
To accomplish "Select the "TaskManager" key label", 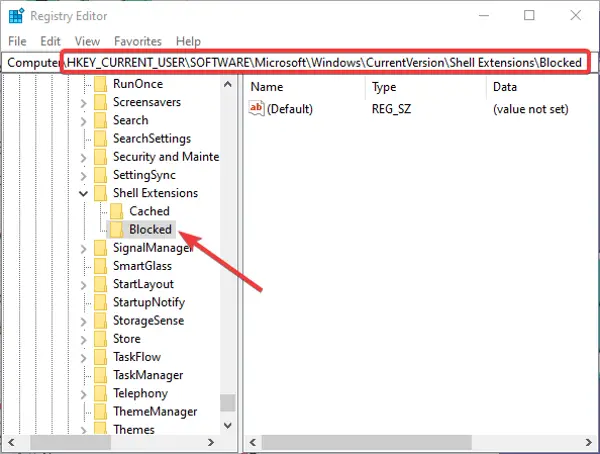I will (148, 375).
